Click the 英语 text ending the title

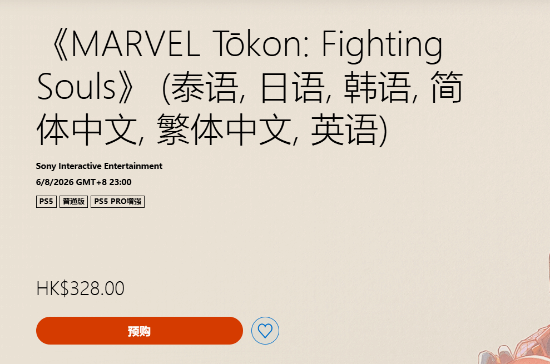tap(344, 129)
